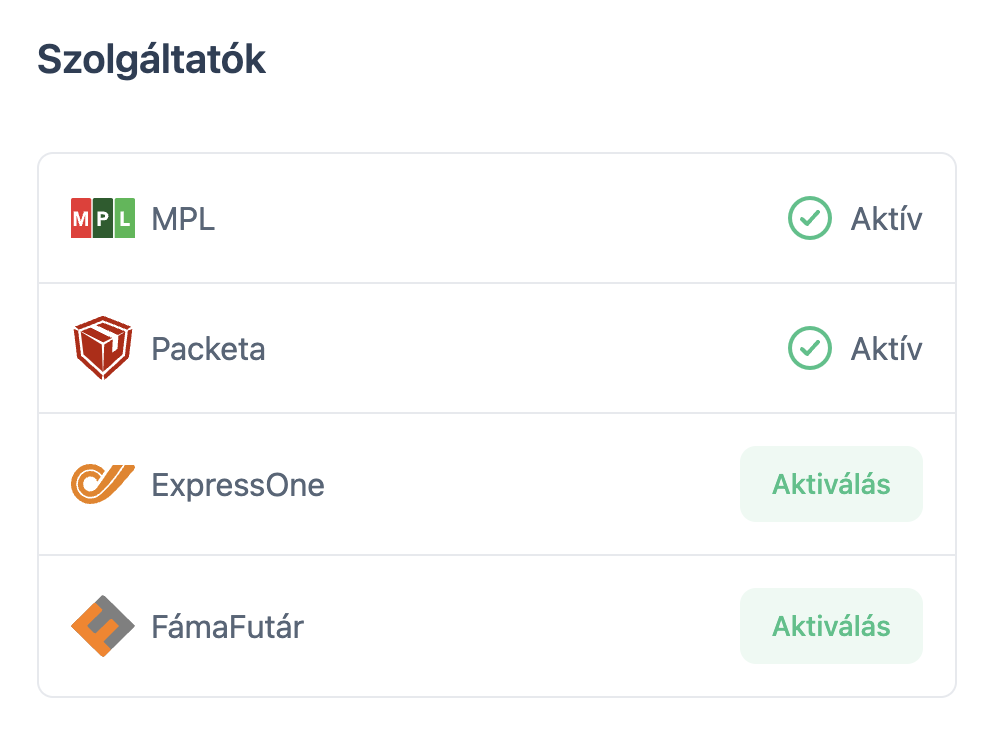Click blank middle area of the MPL row

pos(500,219)
